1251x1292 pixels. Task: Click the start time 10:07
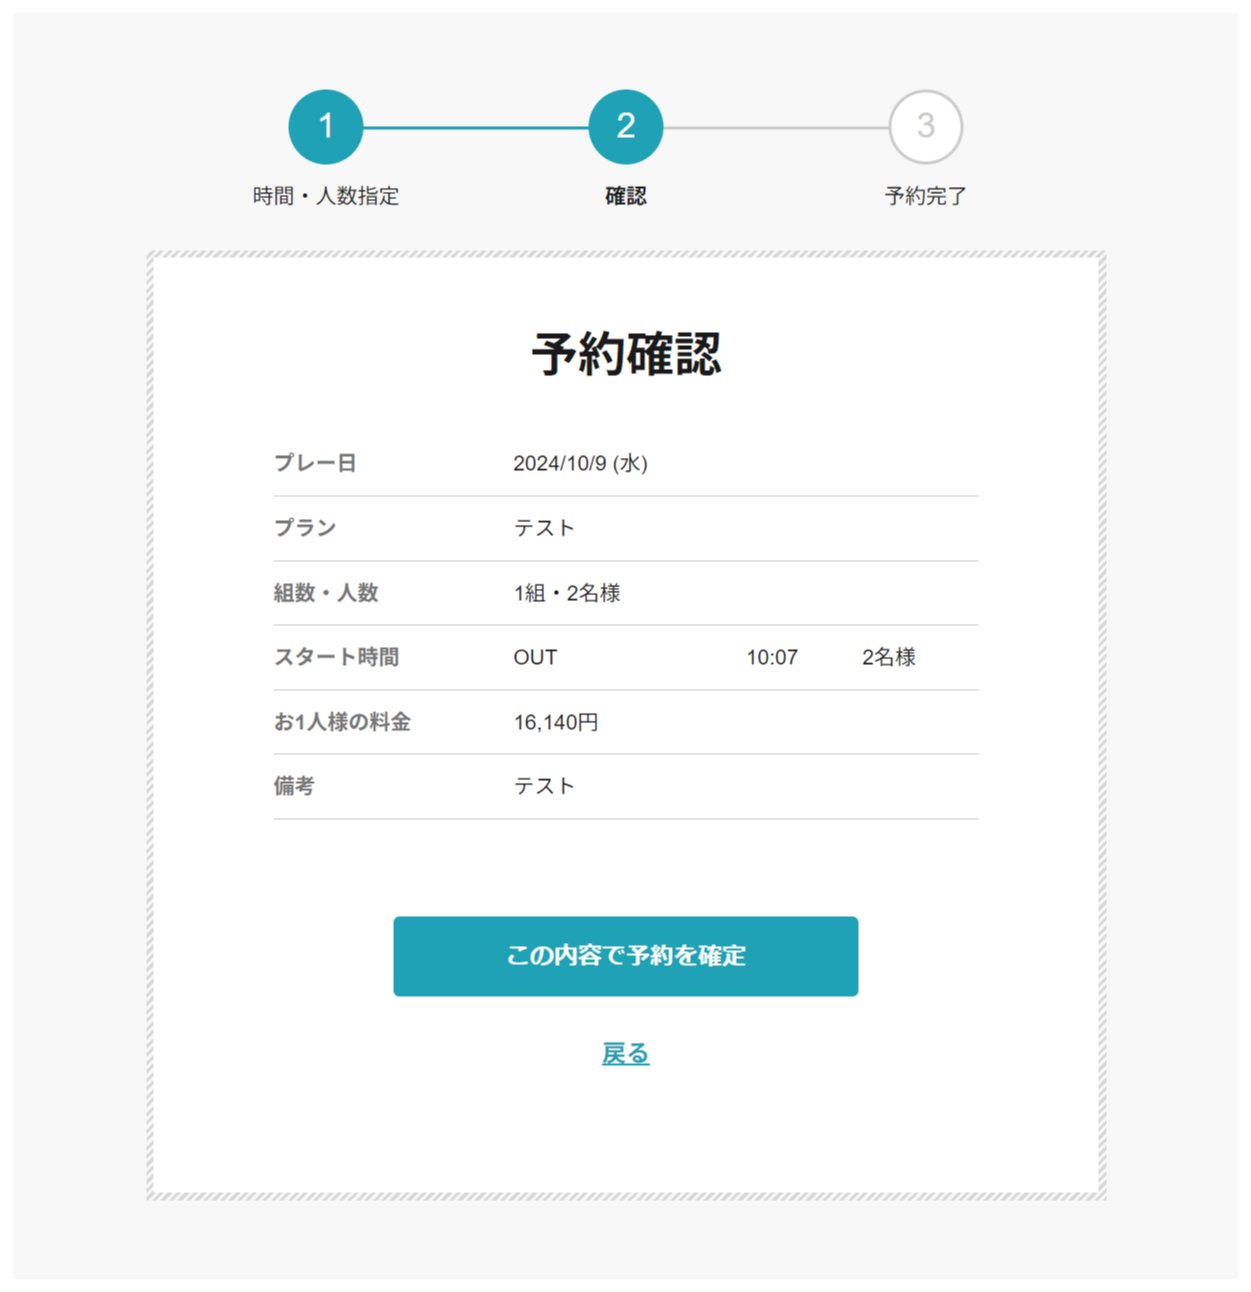(772, 657)
